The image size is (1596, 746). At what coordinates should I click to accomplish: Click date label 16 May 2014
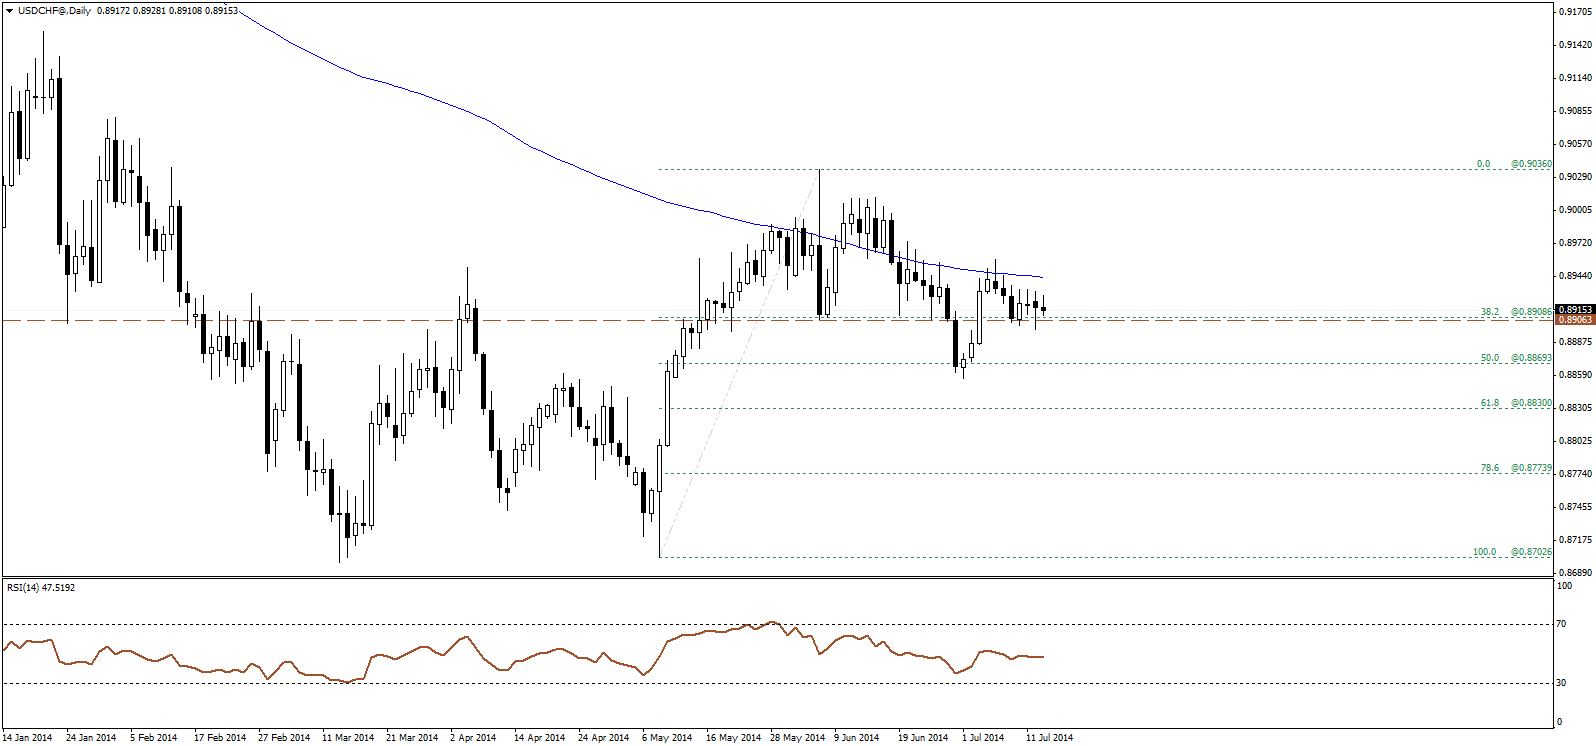[733, 738]
